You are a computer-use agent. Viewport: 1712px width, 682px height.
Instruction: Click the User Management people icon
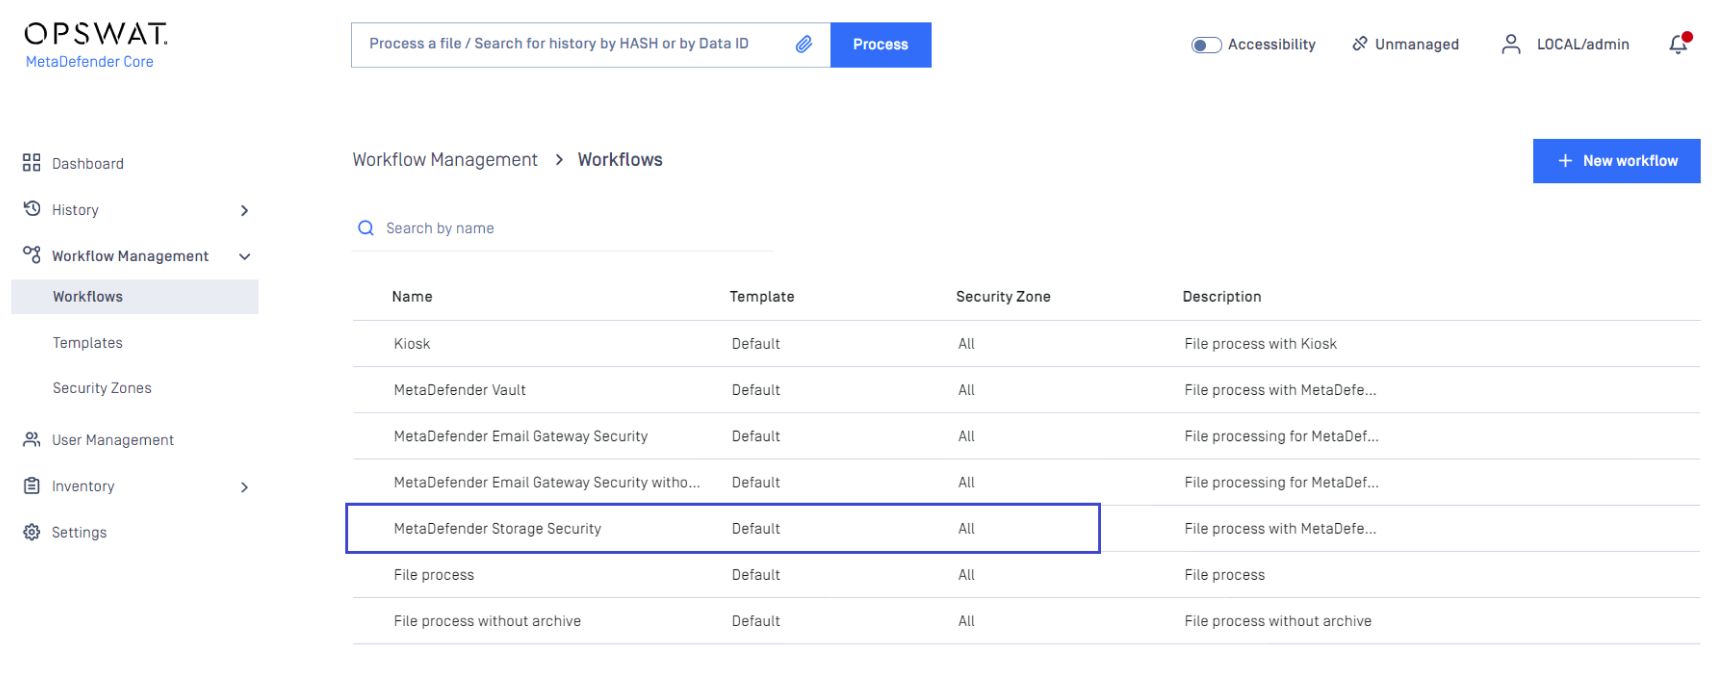pos(32,439)
